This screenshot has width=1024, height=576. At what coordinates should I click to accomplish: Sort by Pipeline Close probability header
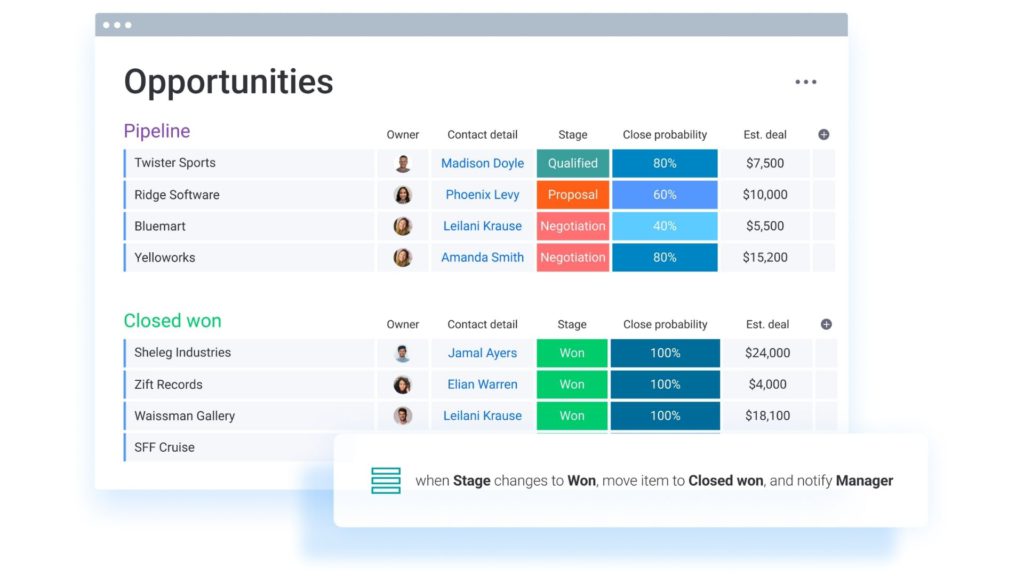coord(664,135)
